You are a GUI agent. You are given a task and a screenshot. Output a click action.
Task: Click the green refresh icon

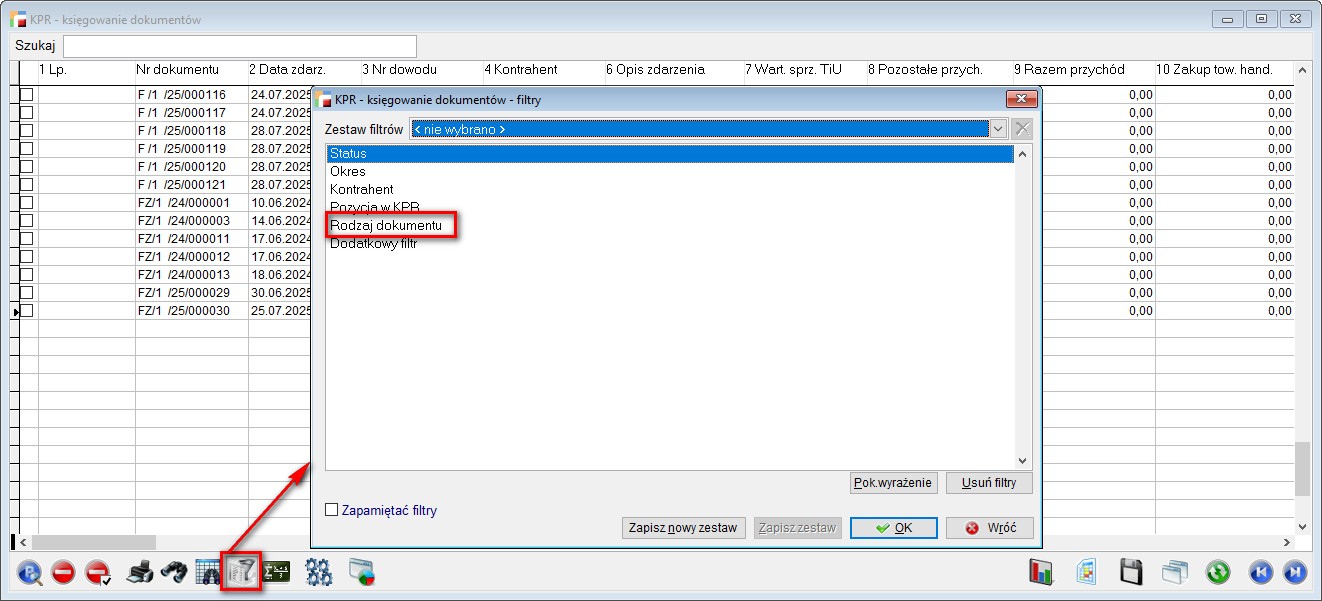tap(1217, 572)
